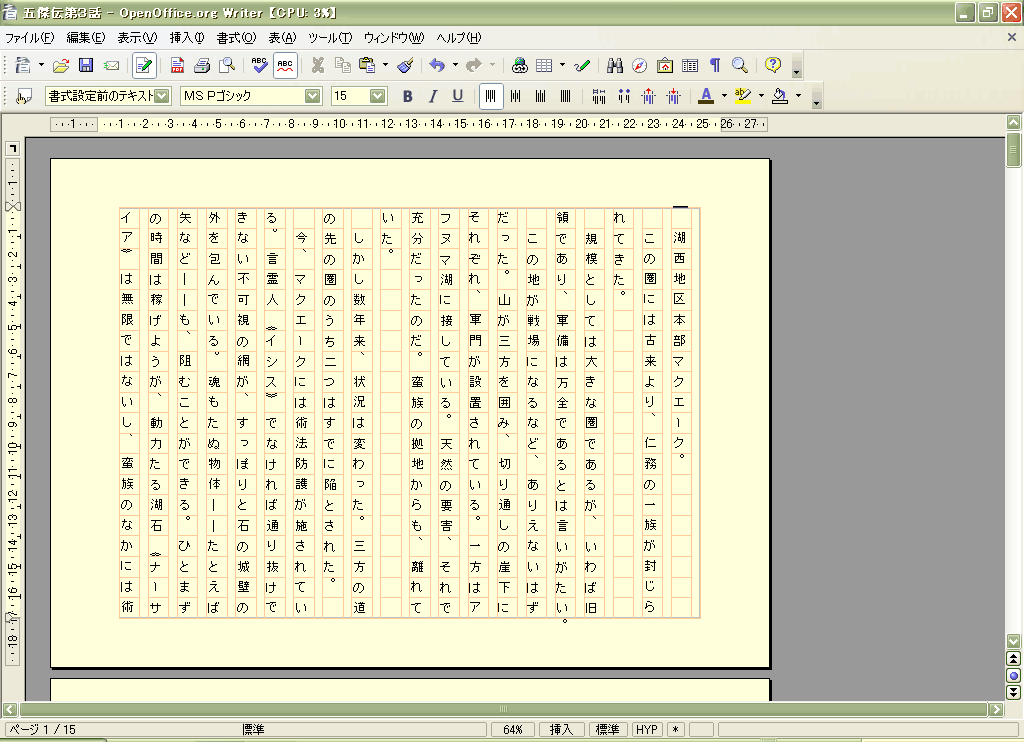Show Draw Functions icon
Viewport: 1024px width, 742px height.
[x=582, y=65]
